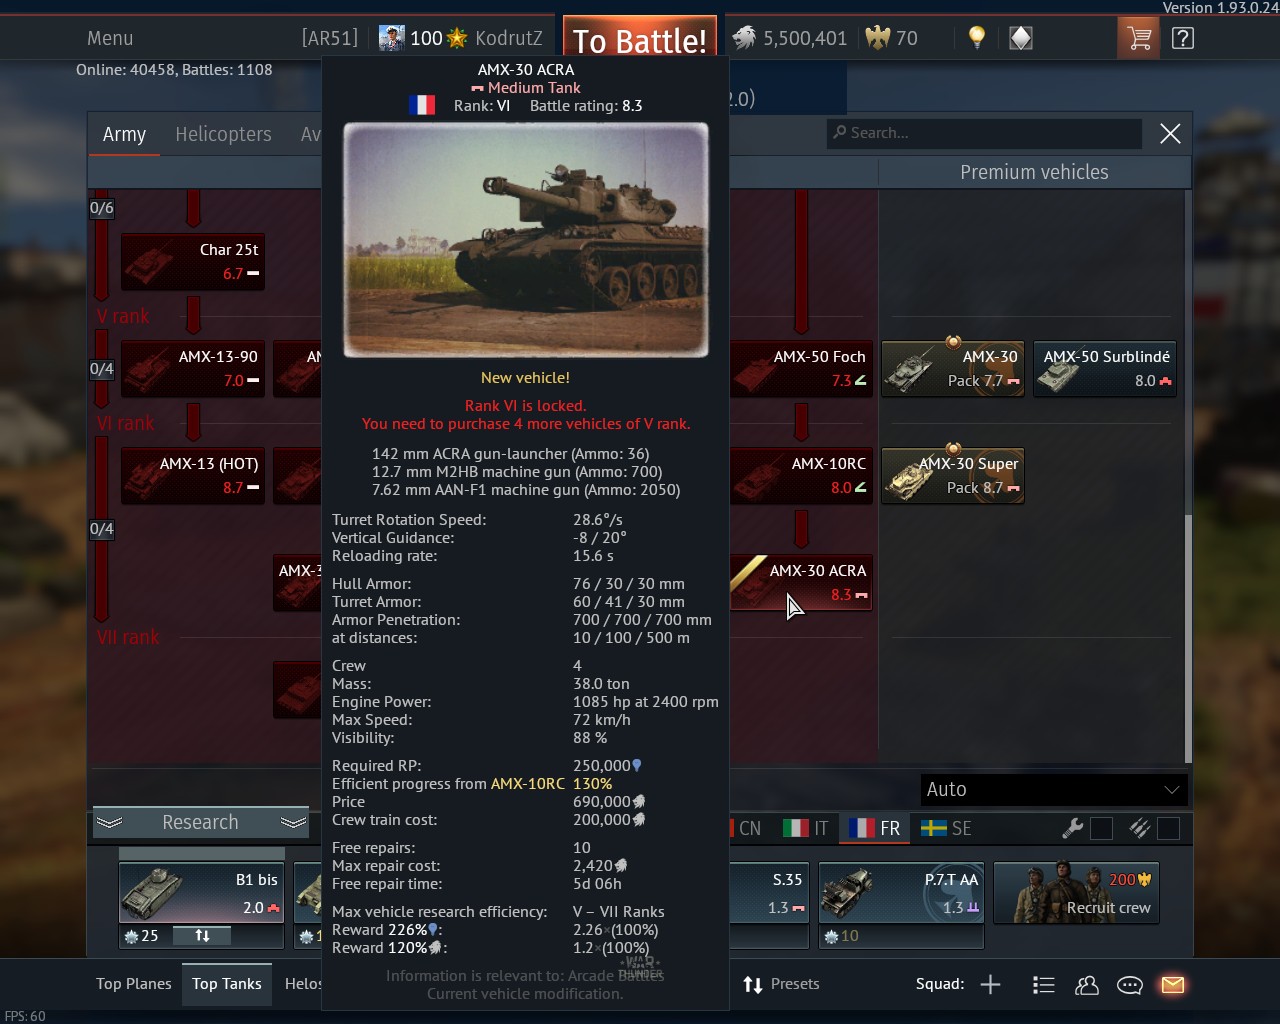Open the shopping cart store icon
The image size is (1280, 1024).
[1138, 38]
